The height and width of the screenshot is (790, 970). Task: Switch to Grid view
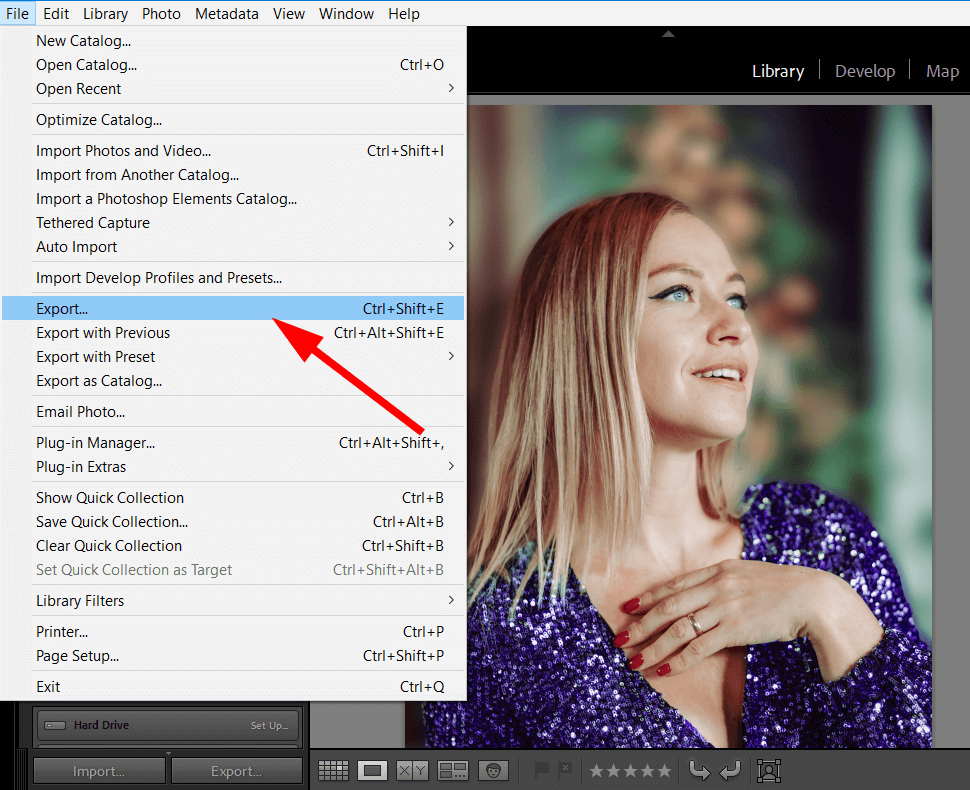pyautogui.click(x=333, y=770)
